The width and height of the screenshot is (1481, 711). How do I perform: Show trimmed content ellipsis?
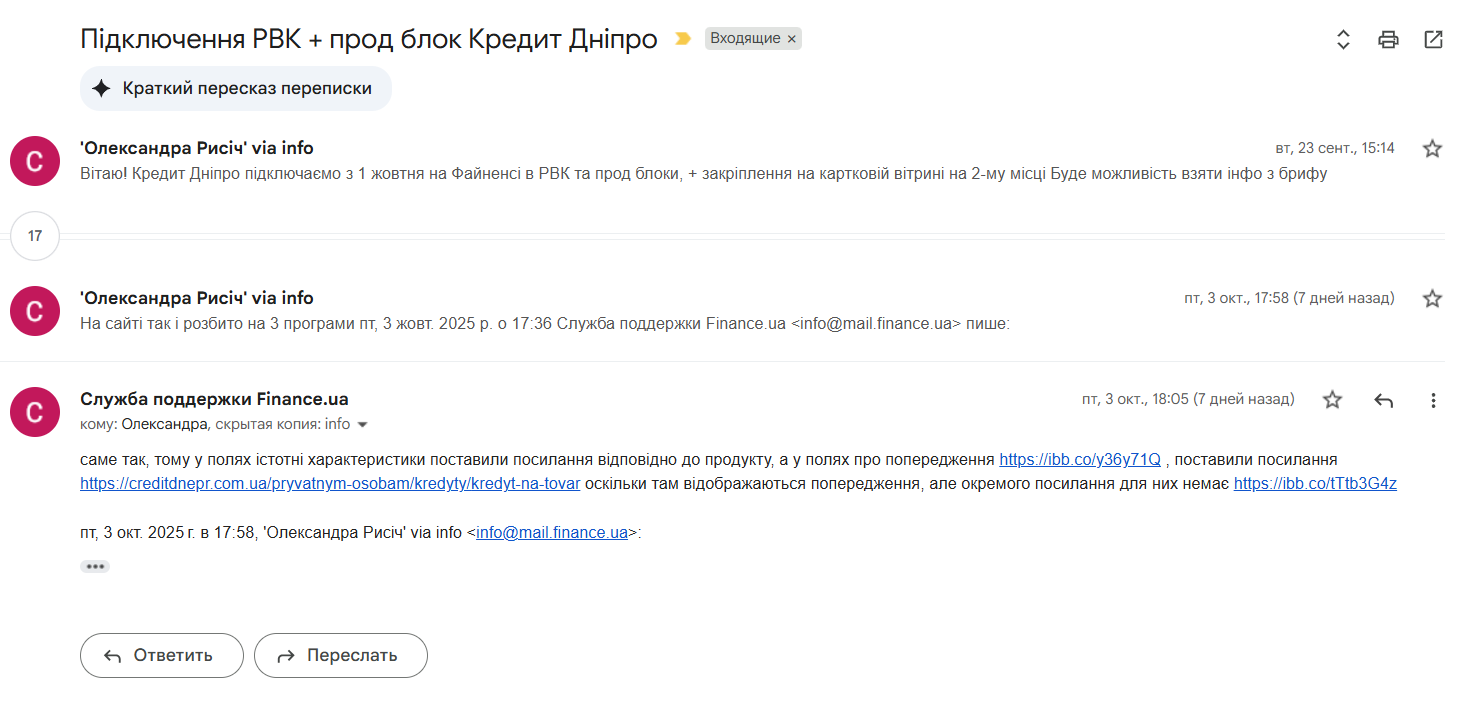pyautogui.click(x=95, y=566)
